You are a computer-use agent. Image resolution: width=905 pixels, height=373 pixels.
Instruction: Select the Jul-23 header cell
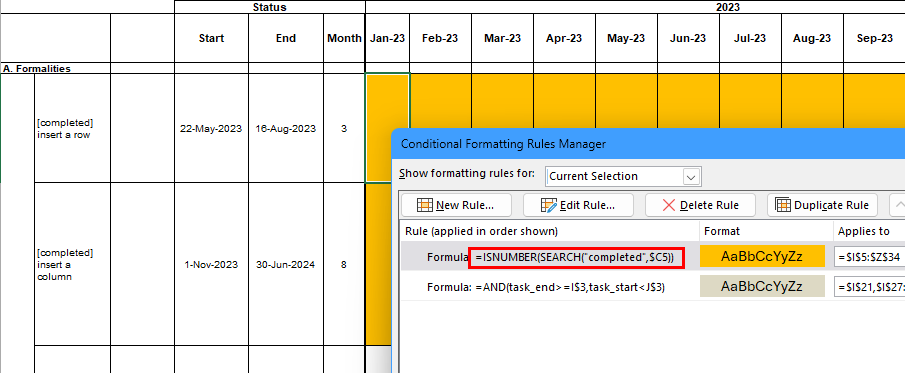(x=750, y=38)
